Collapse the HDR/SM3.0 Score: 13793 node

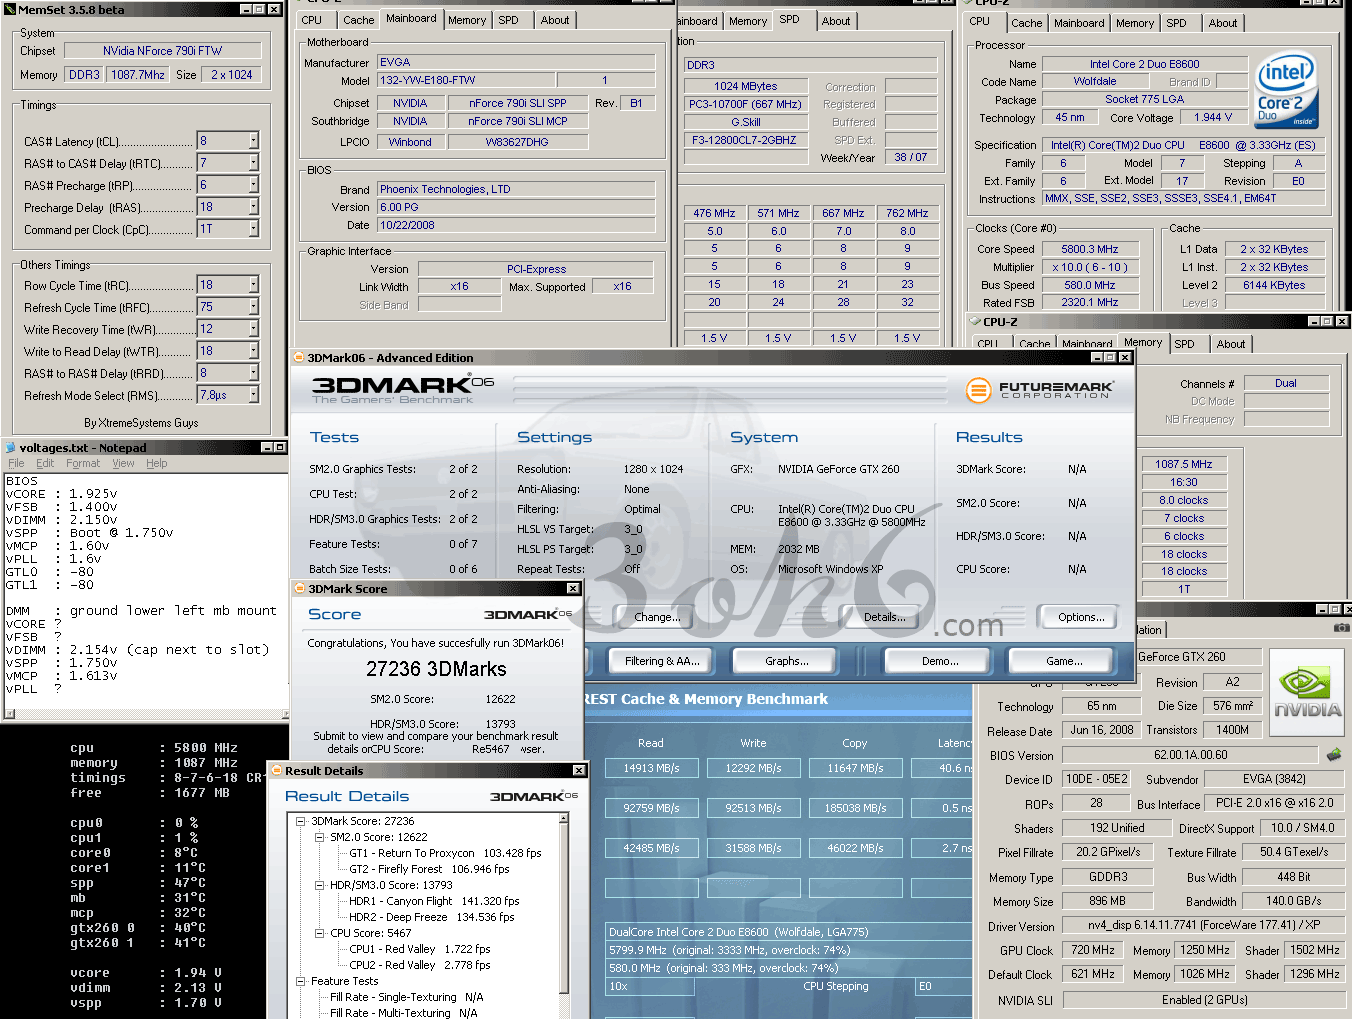[320, 885]
